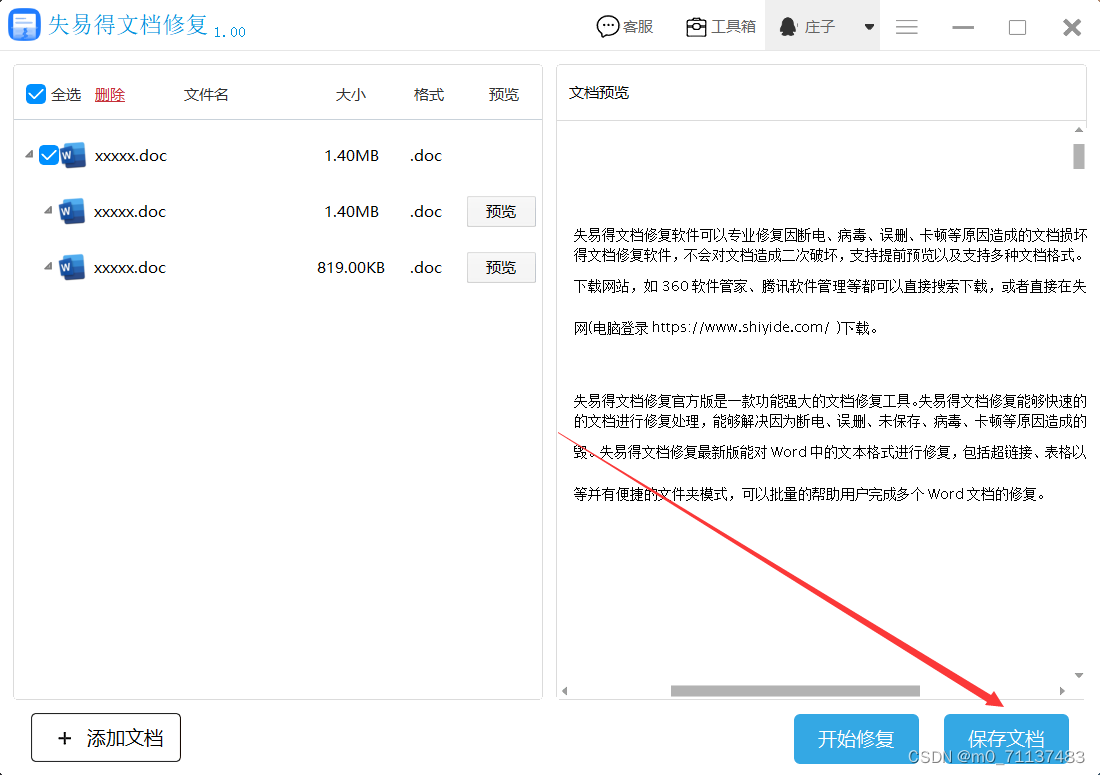Click preview scroll left arrow
The image size is (1100, 775).
564,691
